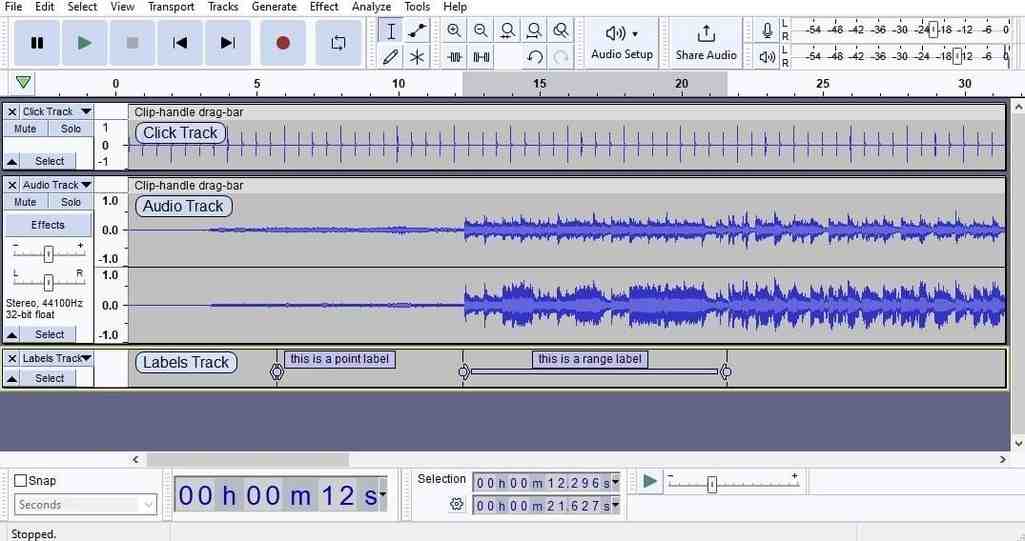1025x541 pixels.
Task: Click the Audio Track gain slider
Action: (x=47, y=254)
